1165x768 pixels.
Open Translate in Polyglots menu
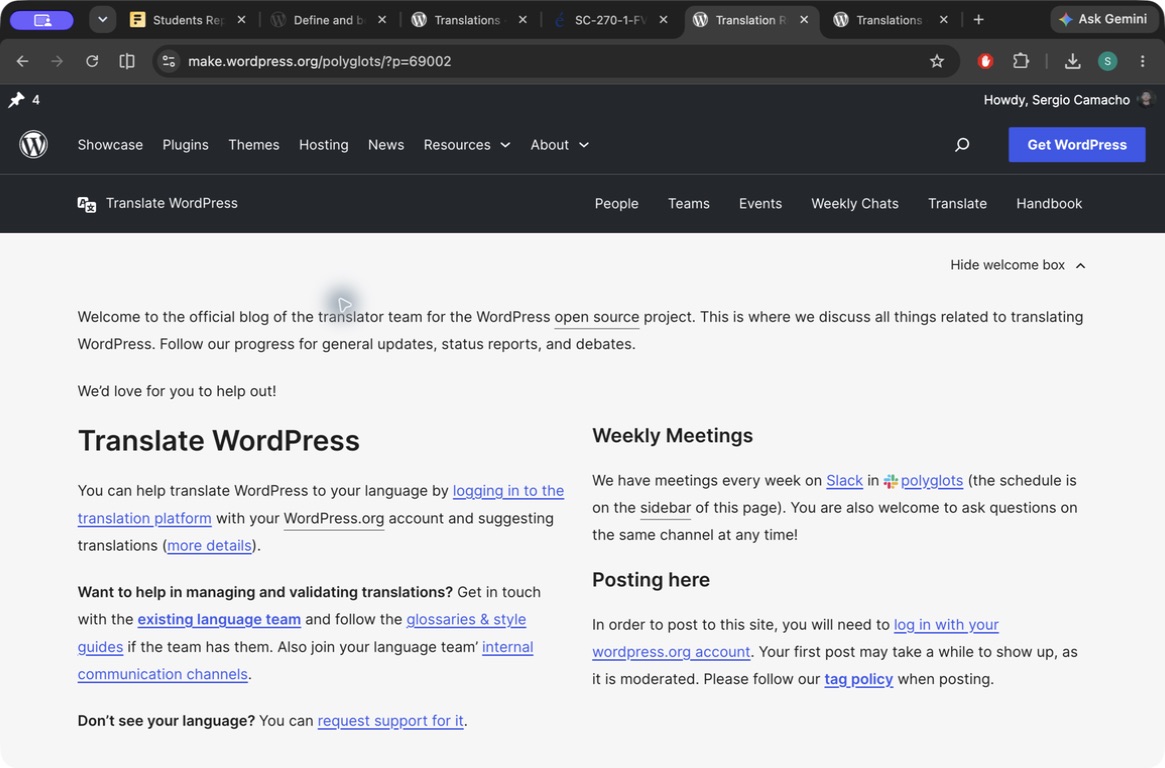click(x=957, y=204)
